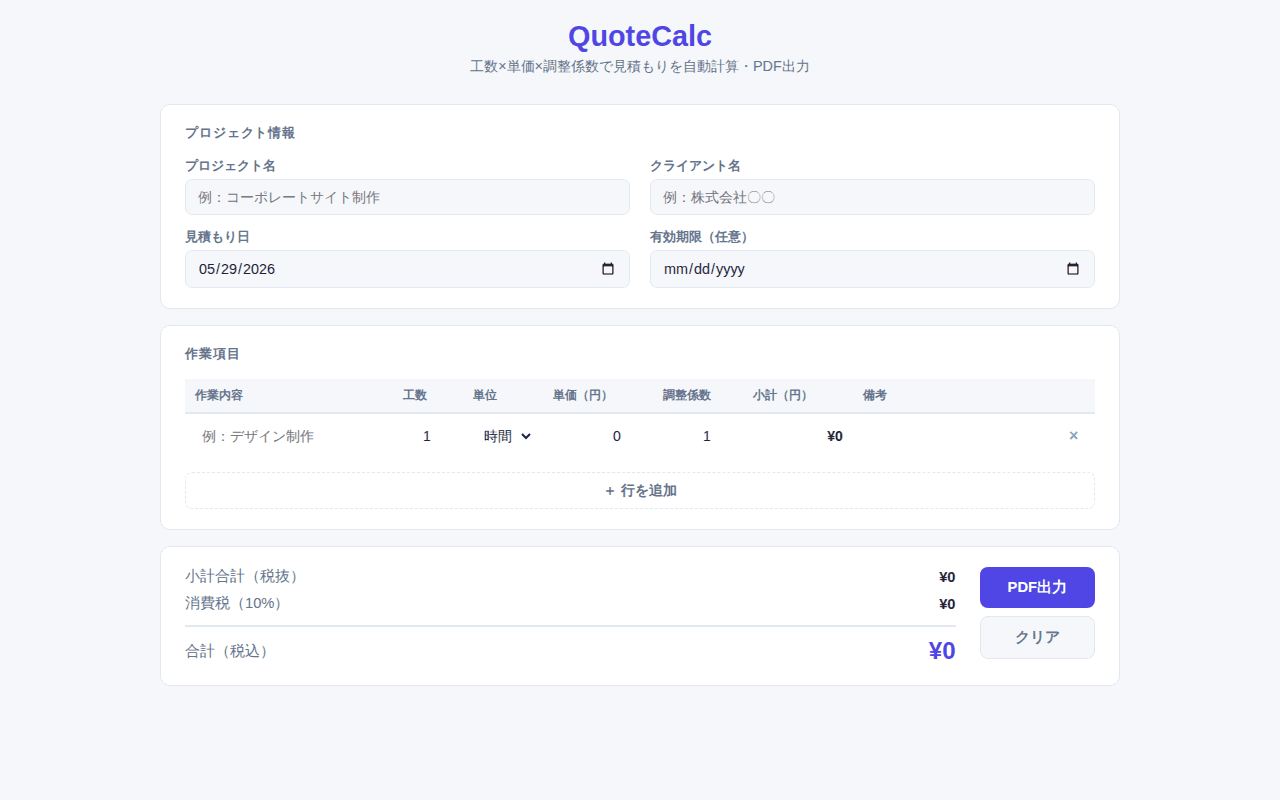Click the QuoteCalc title

640,36
